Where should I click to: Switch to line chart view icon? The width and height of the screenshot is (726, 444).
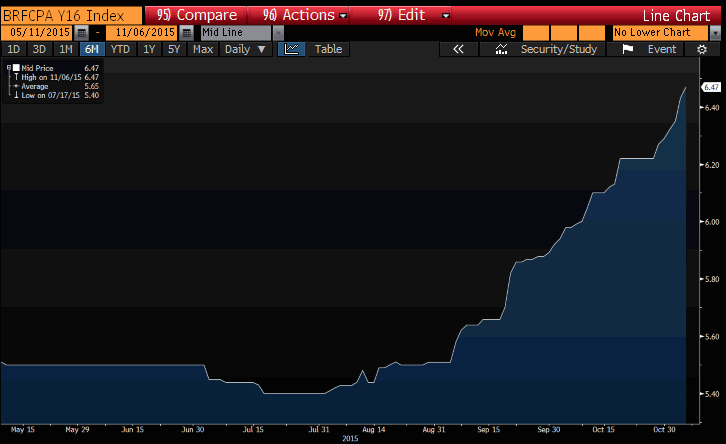[x=291, y=49]
